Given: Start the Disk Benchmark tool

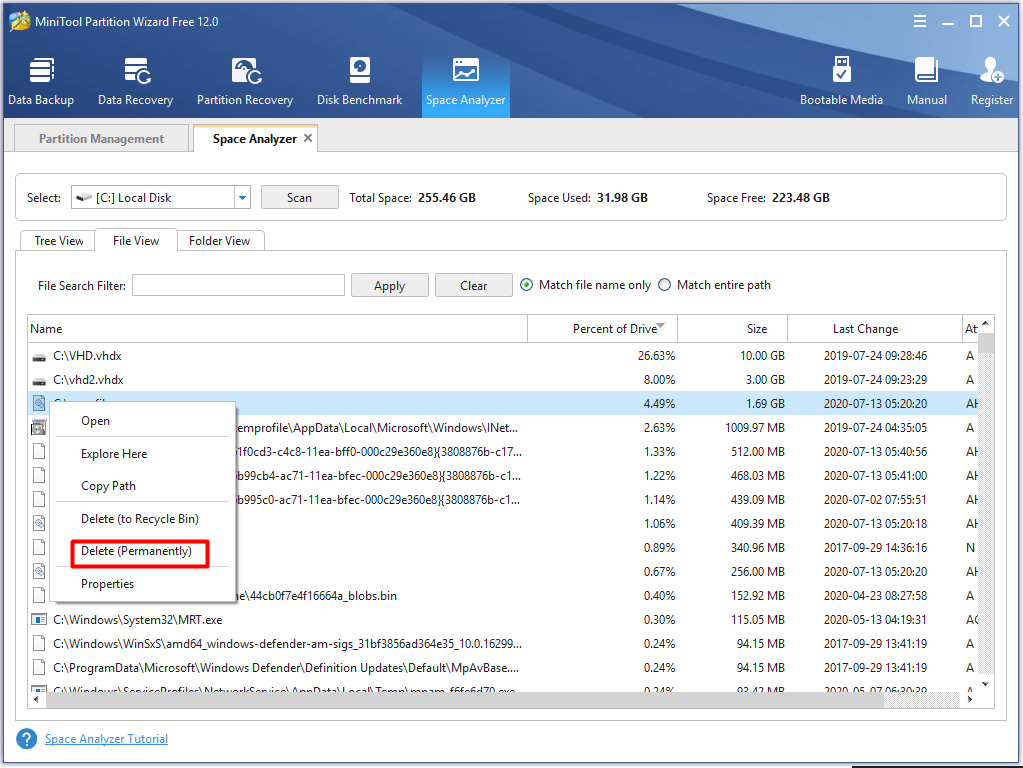Looking at the screenshot, I should click(359, 82).
